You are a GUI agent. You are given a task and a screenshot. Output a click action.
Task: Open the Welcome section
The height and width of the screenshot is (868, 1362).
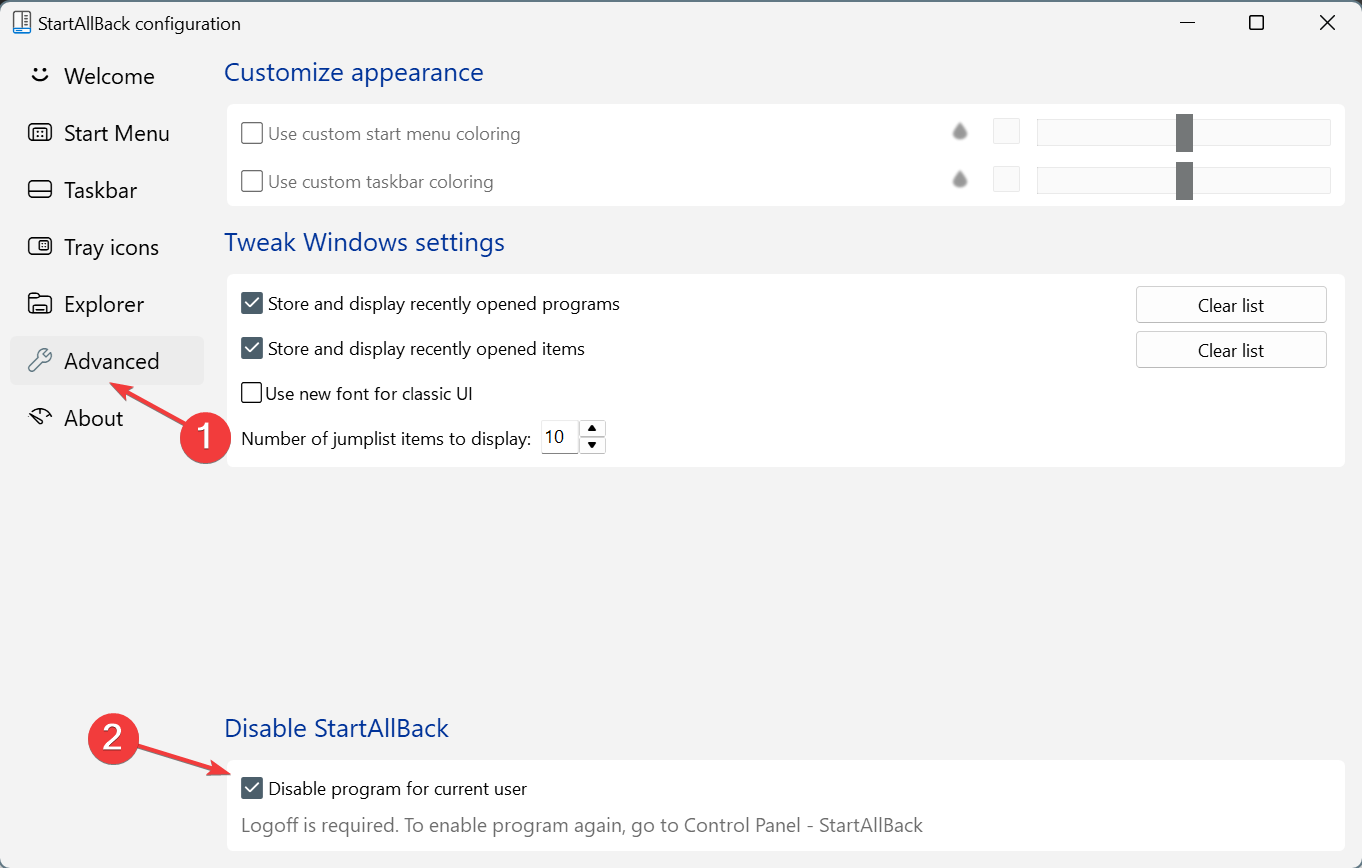pos(107,76)
